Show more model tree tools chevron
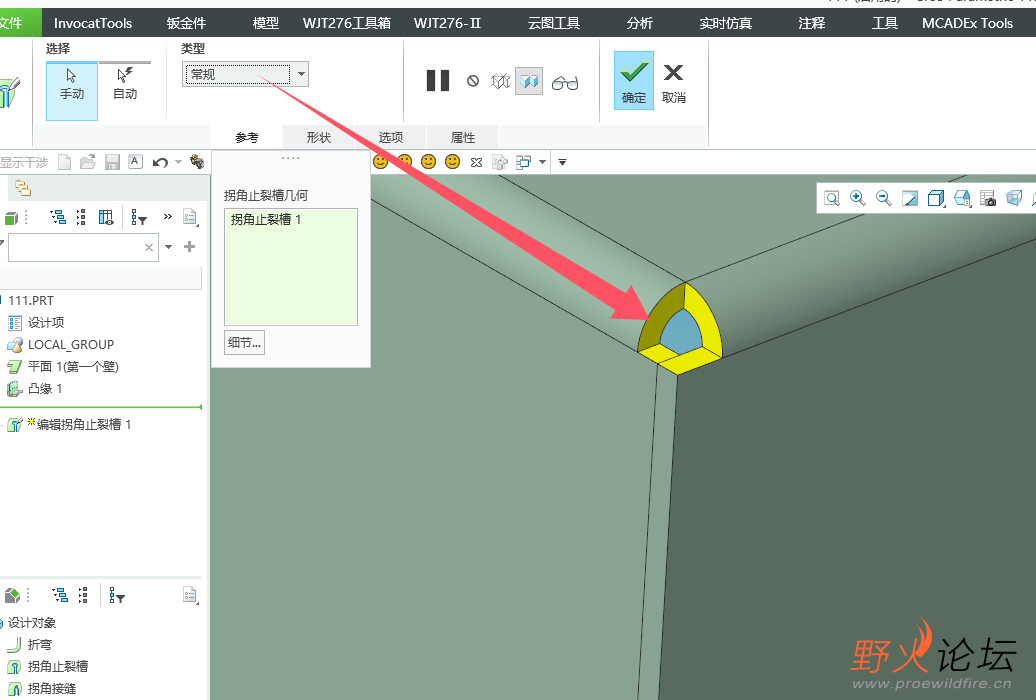 168,216
